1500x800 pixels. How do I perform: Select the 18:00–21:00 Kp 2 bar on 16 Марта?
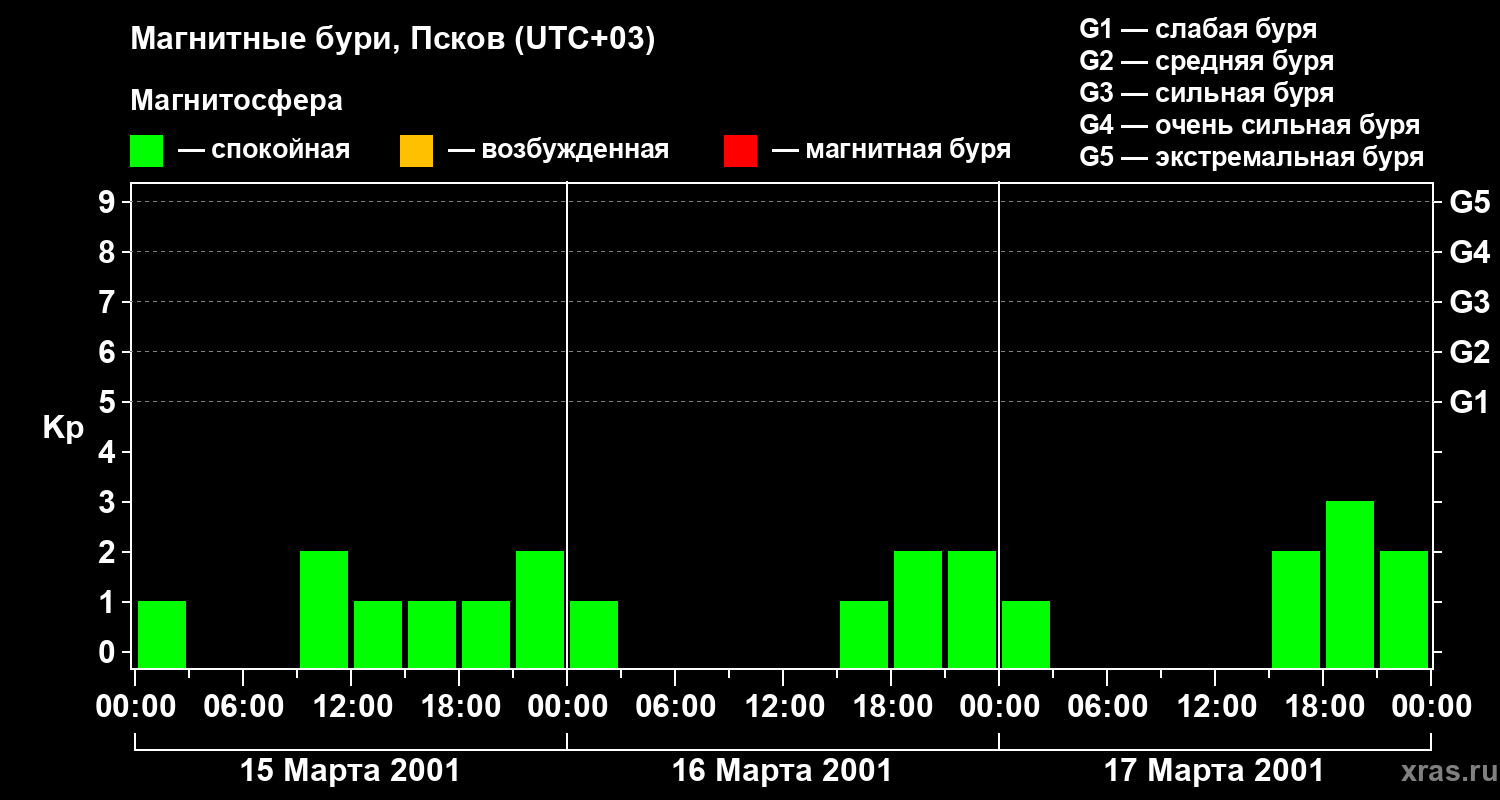pos(918,609)
